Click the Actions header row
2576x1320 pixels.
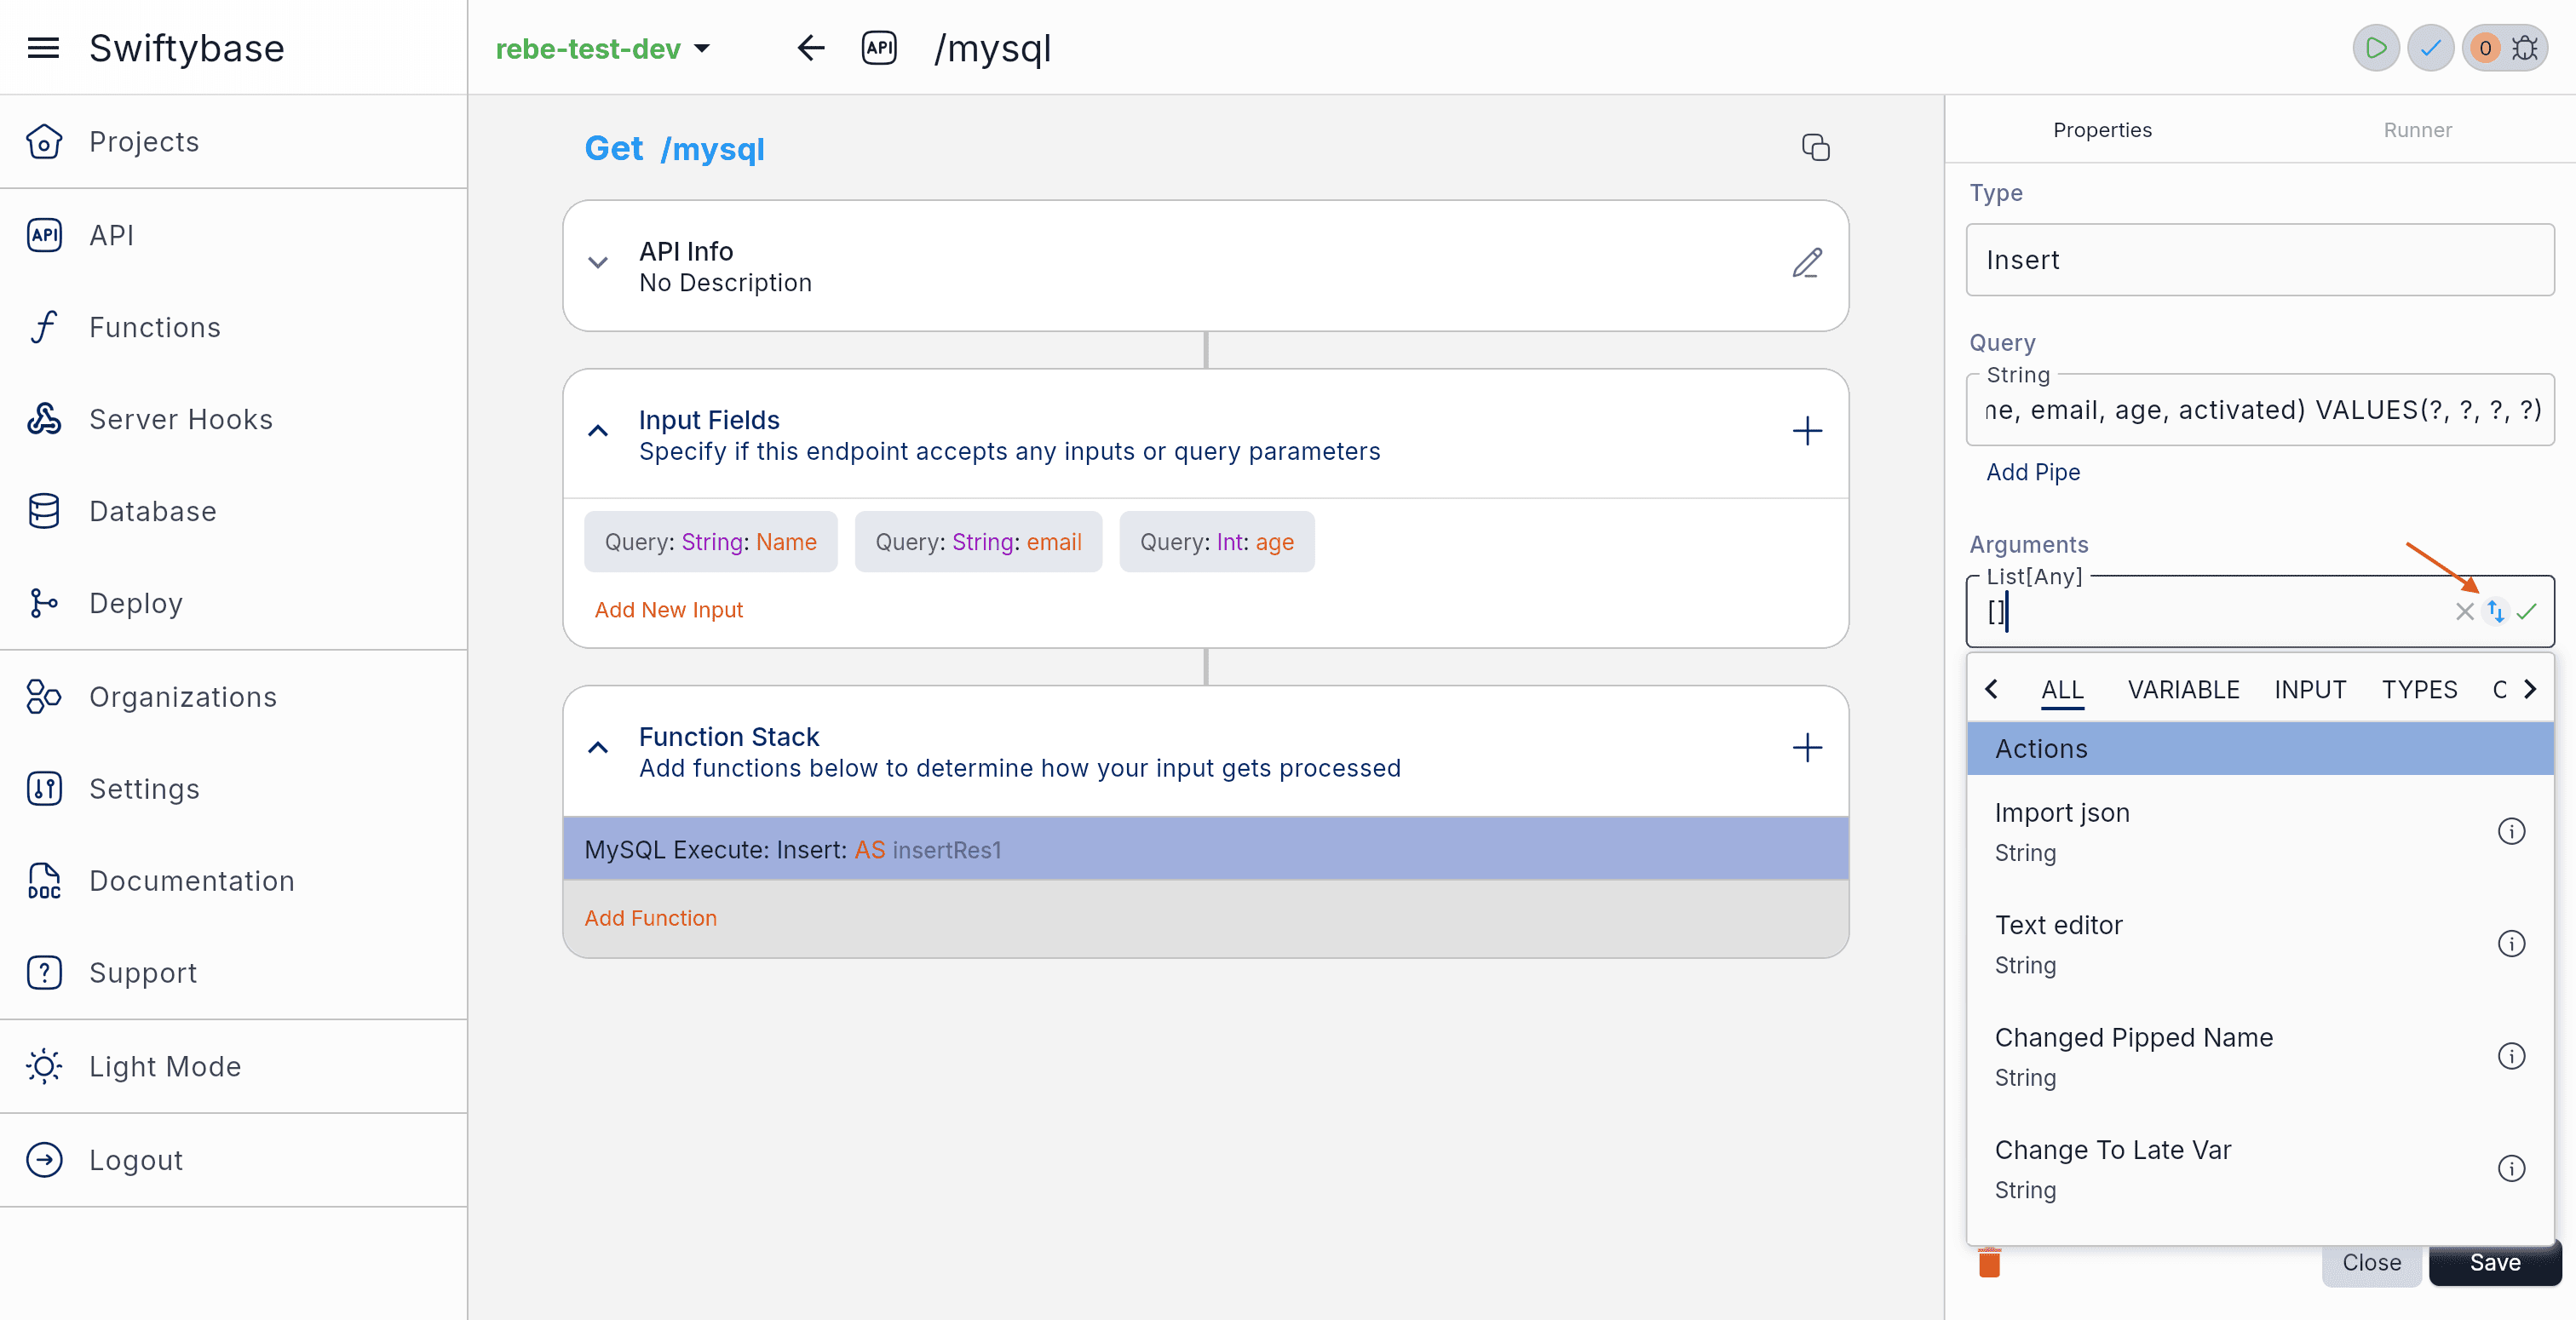(x=2260, y=749)
